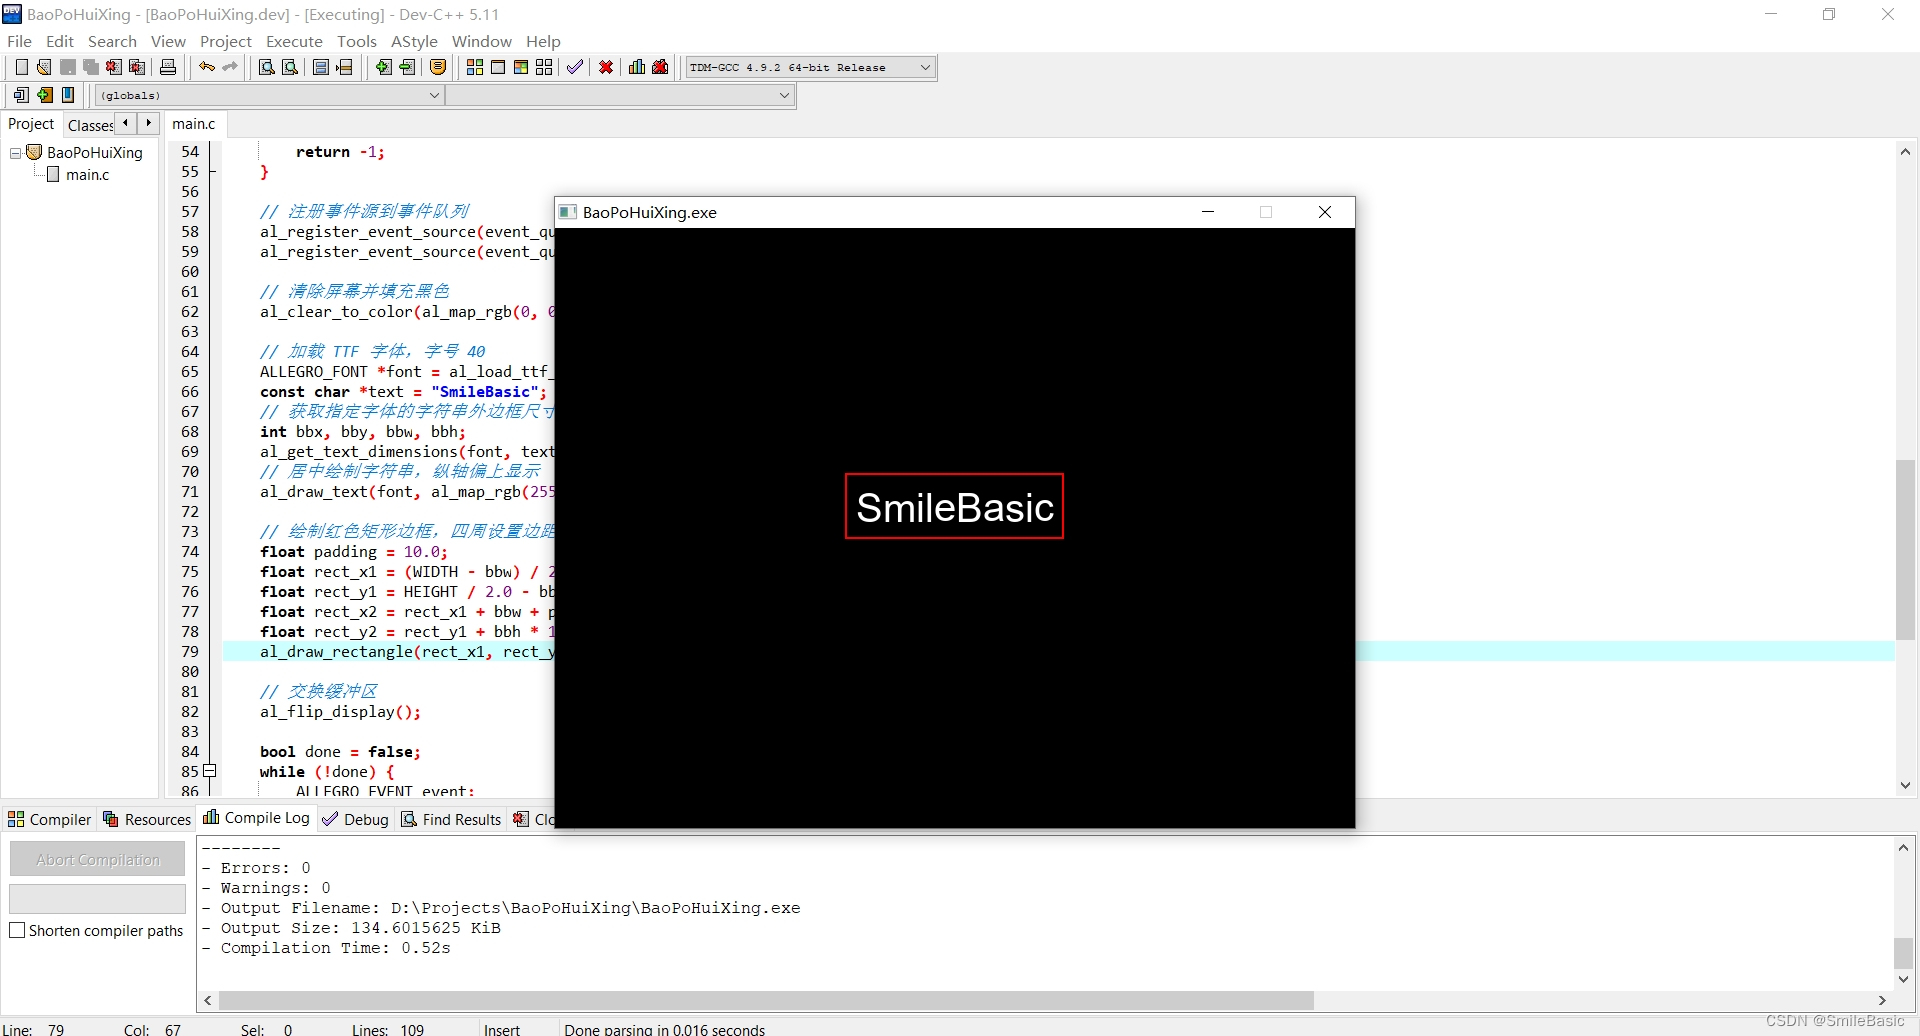Open the View menu
Viewport: 1920px width, 1036px height.
point(168,41)
